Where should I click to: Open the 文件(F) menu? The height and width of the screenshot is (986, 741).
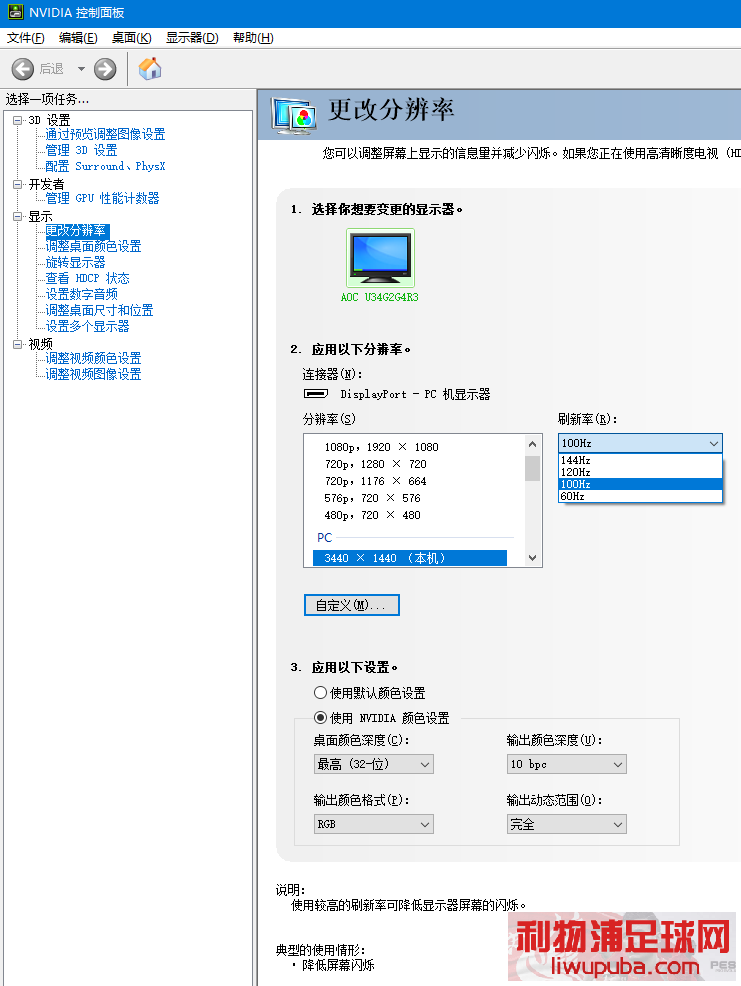pyautogui.click(x=26, y=38)
